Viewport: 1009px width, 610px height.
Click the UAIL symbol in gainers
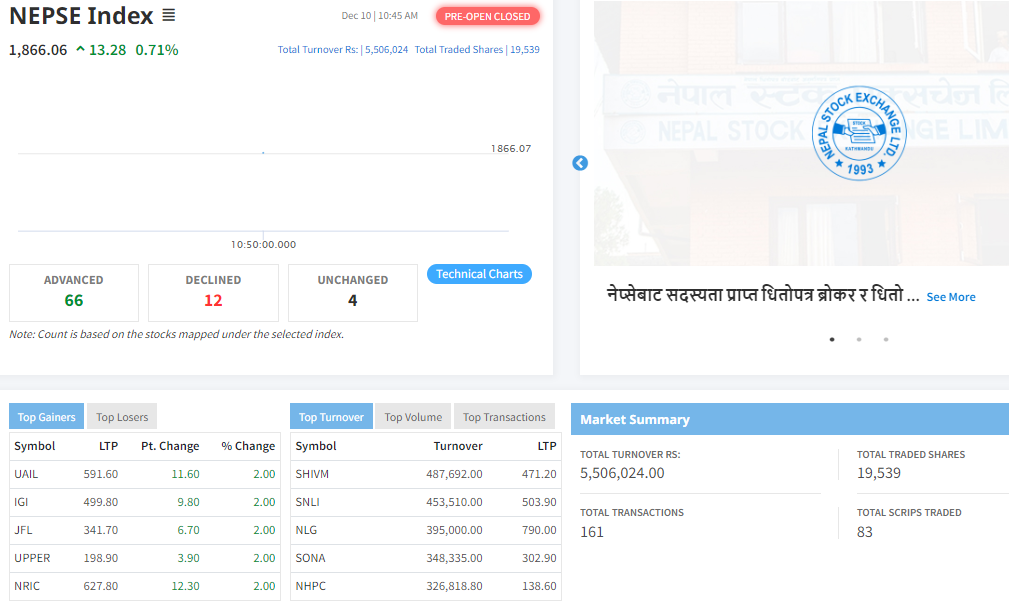coord(26,474)
